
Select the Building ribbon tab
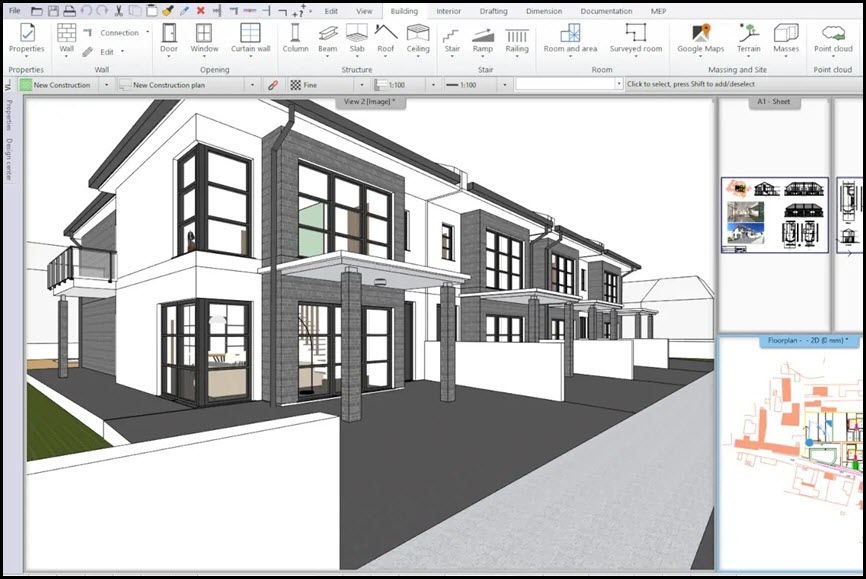[x=404, y=11]
